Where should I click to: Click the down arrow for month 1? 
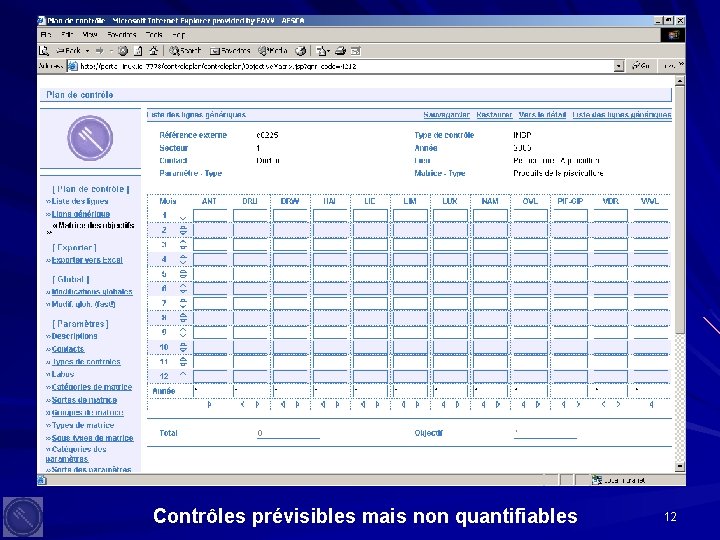coord(183,218)
